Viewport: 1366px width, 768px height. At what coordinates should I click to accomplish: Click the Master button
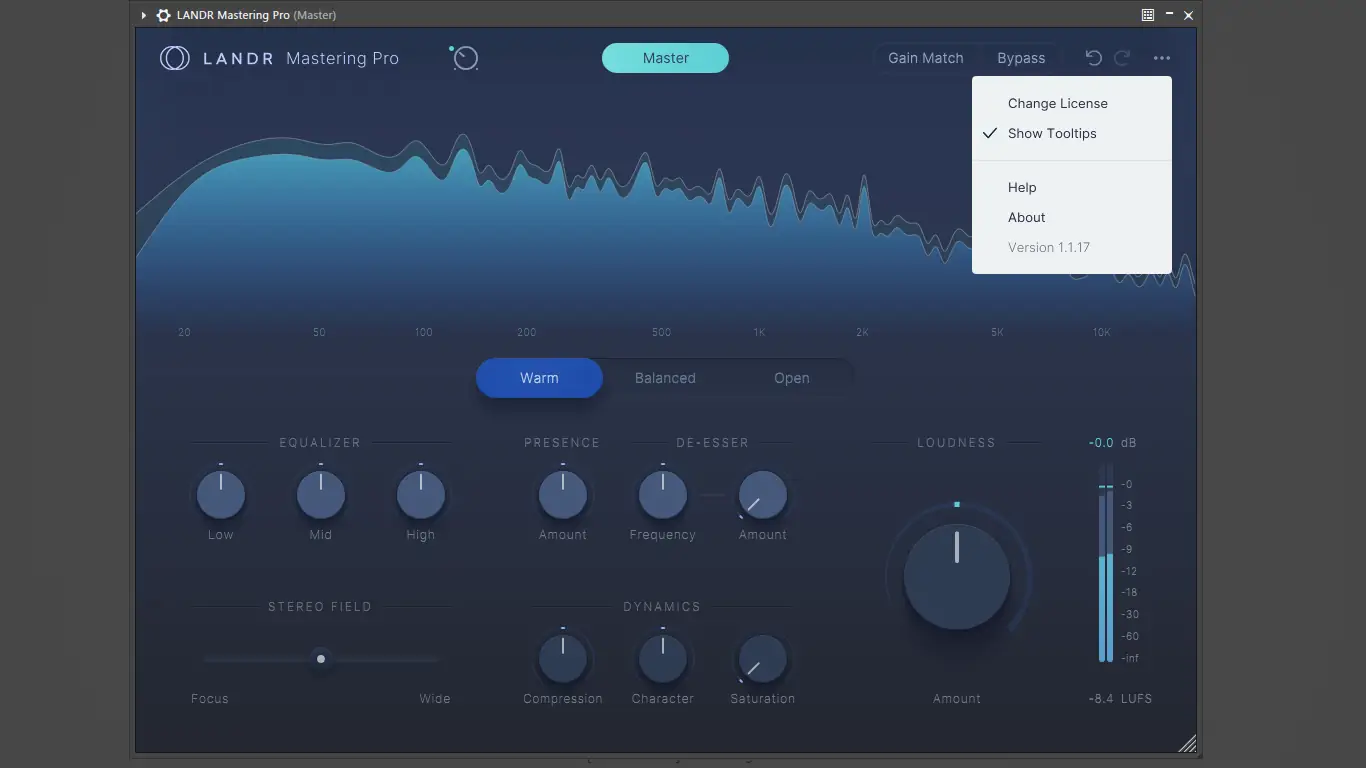pos(665,58)
